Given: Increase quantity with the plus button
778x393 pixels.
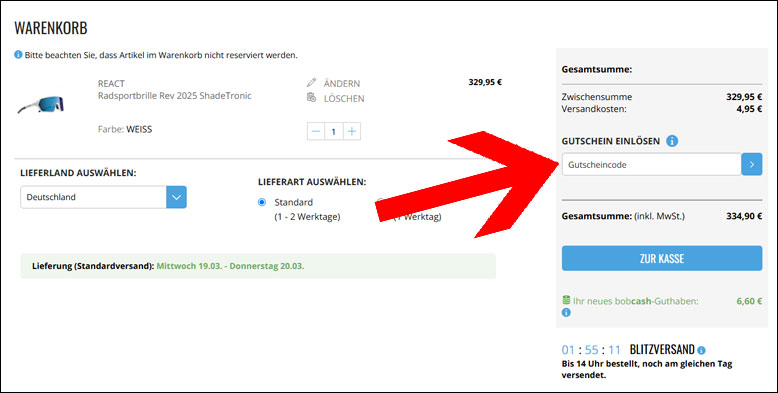Looking at the screenshot, I should [x=352, y=131].
